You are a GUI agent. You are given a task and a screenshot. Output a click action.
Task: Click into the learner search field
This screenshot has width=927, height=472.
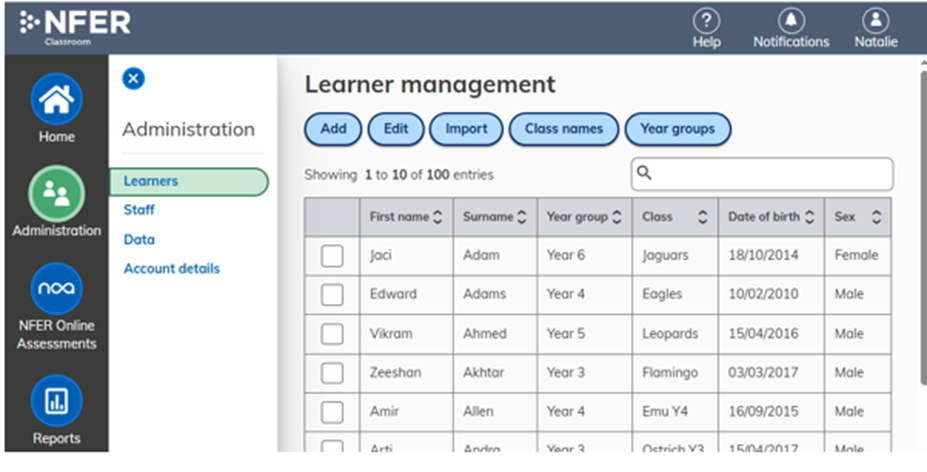click(x=762, y=174)
